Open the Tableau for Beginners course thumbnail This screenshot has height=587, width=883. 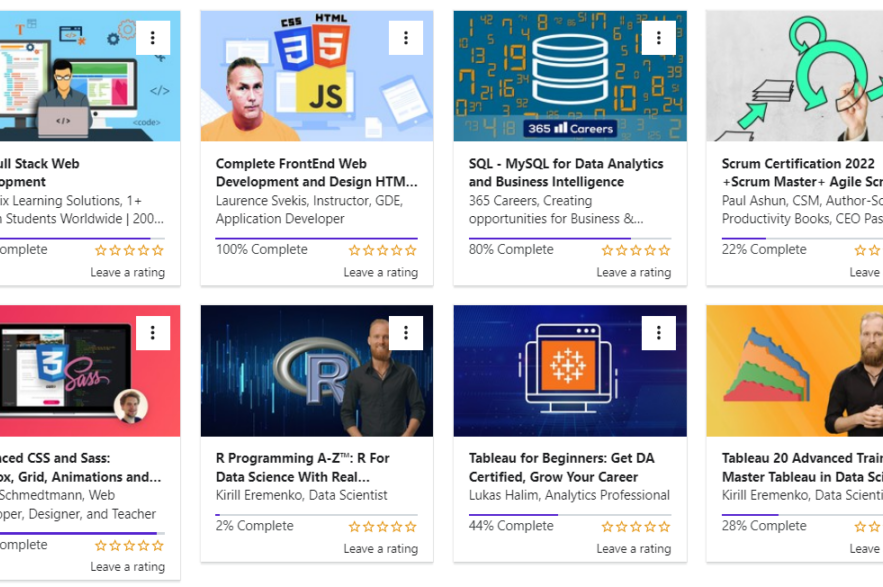(570, 371)
